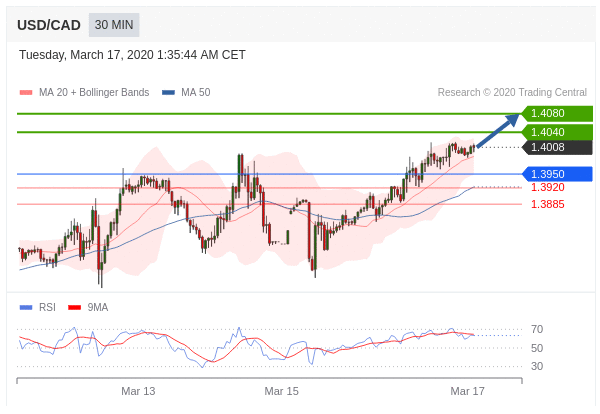Click the 30 MIN timeframe badge
Image resolution: width=600 pixels, height=414 pixels.
(114, 25)
